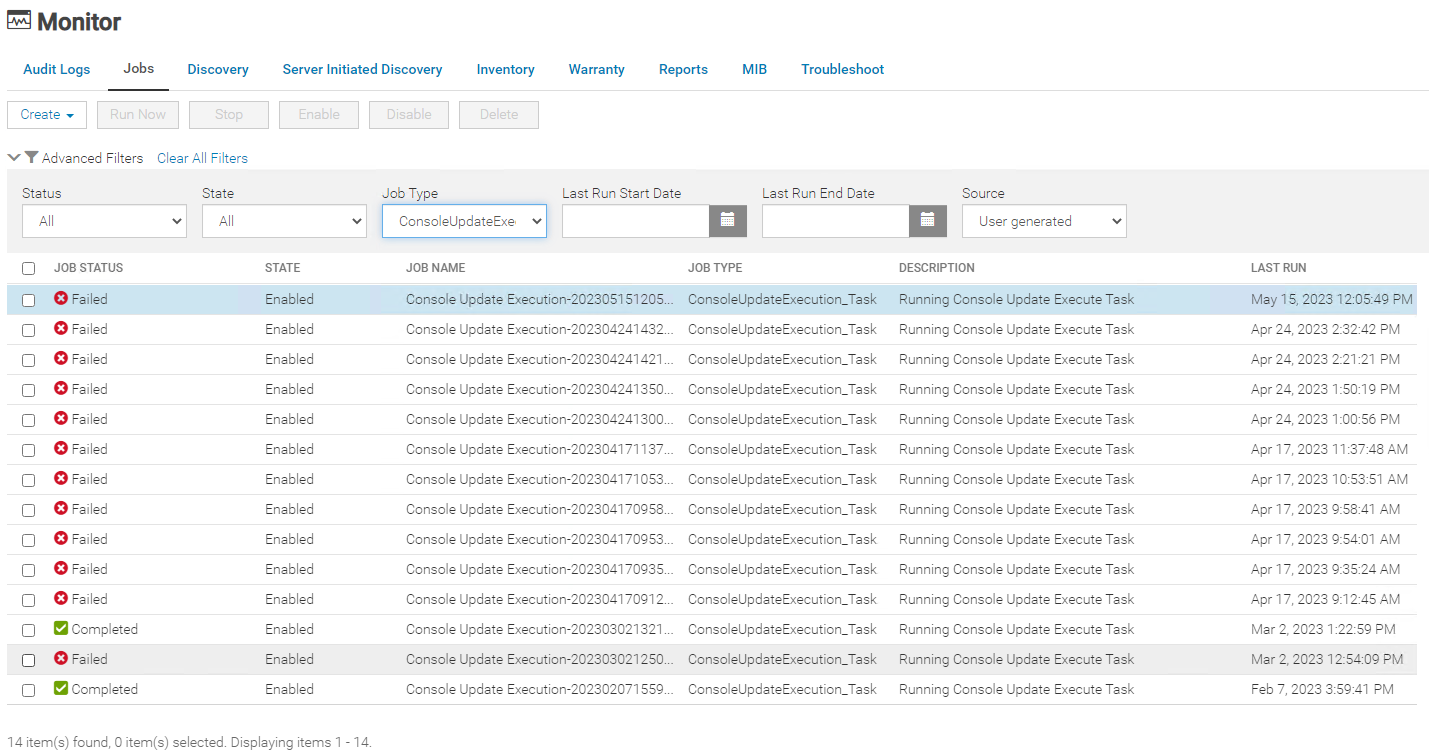Click the Last Run Start Date input field
The width and height of the screenshot is (1429, 754).
tap(635, 221)
